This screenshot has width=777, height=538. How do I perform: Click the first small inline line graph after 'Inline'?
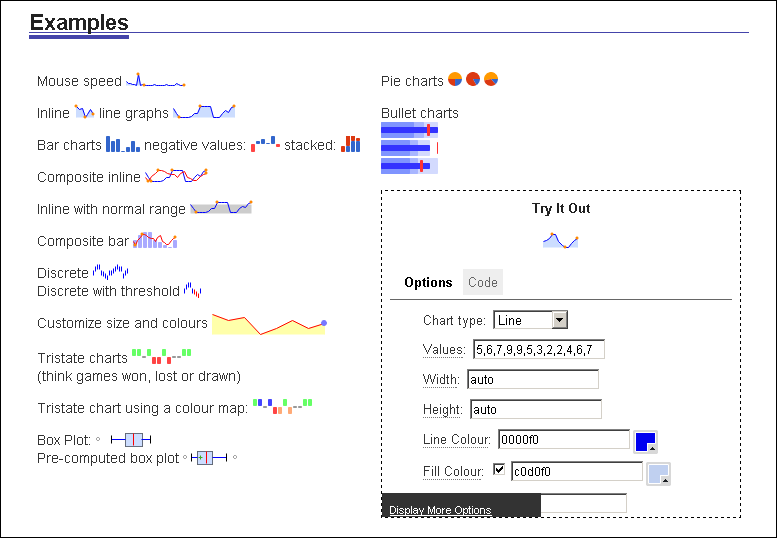click(x=84, y=112)
